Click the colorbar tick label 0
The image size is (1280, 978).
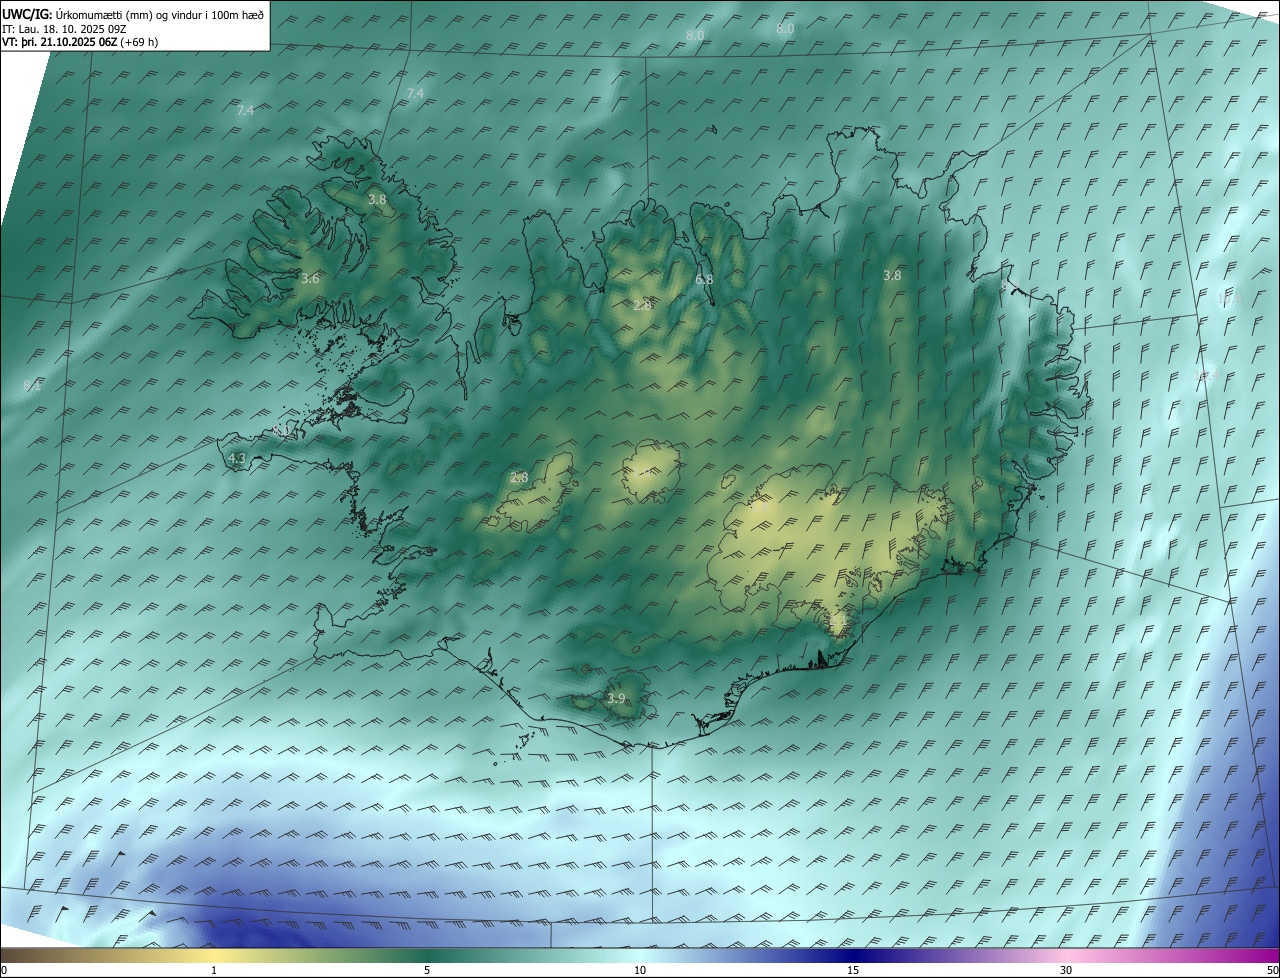4,970
